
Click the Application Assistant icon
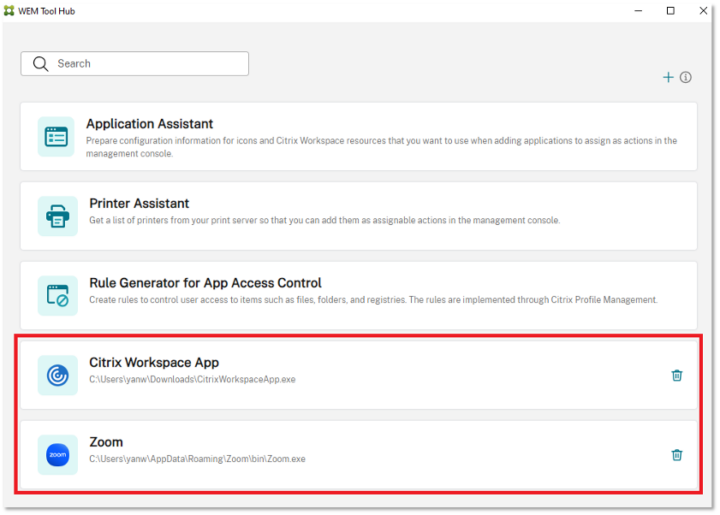[57, 136]
